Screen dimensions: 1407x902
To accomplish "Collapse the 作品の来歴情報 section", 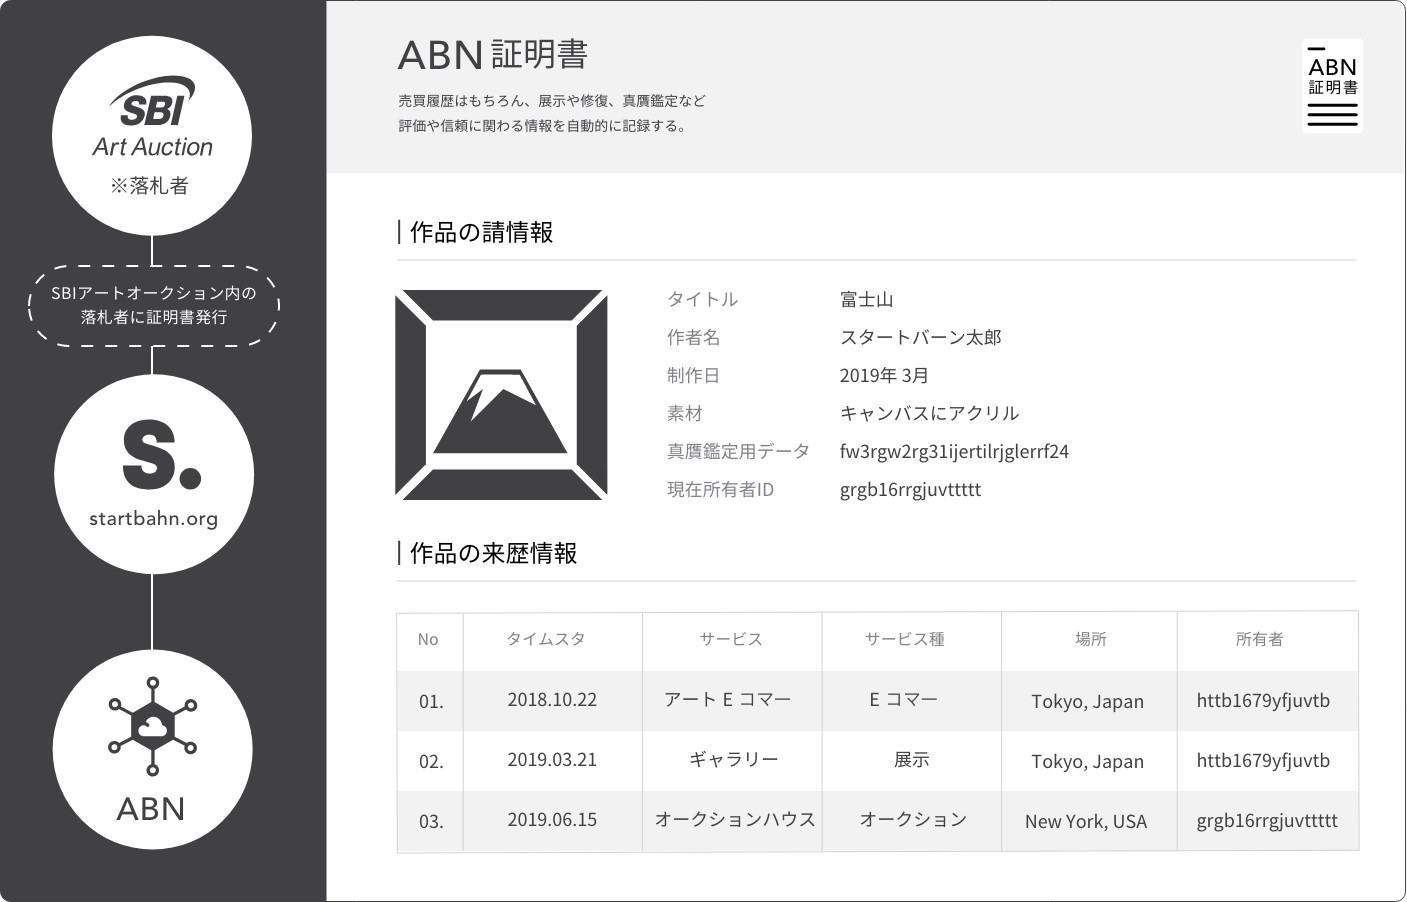I will click(492, 551).
